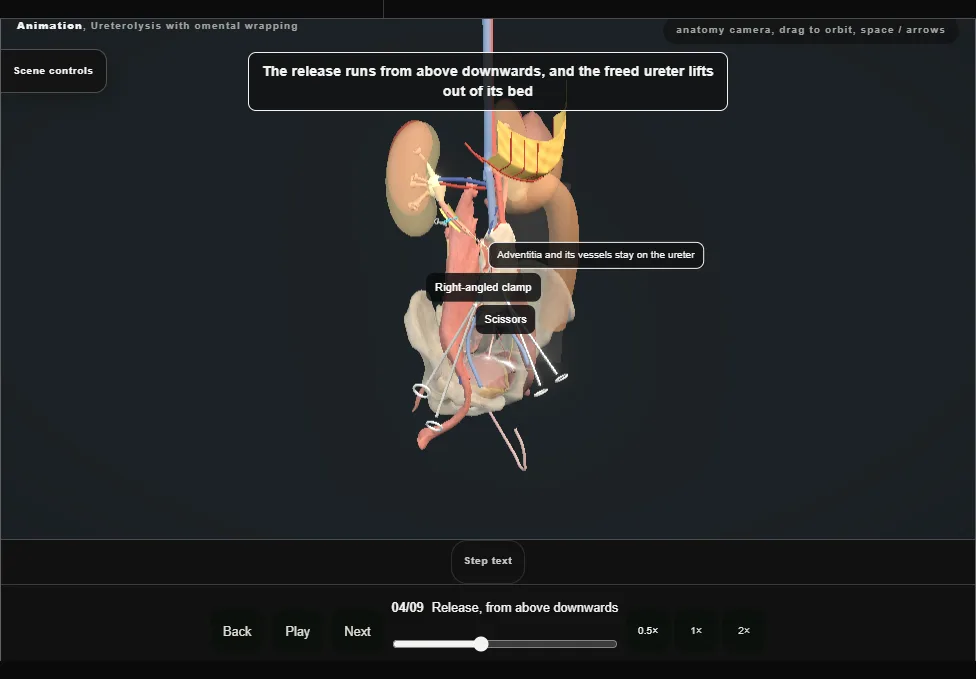Play the animation
Viewport: 976px width, 679px height.
[x=298, y=632]
